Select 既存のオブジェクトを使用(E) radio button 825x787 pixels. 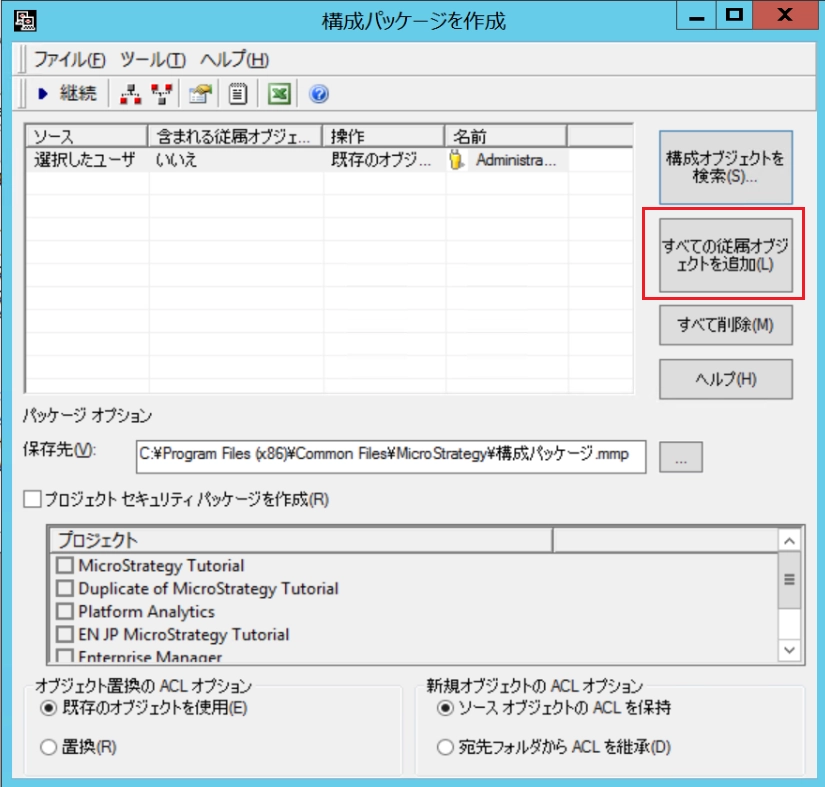(48, 708)
